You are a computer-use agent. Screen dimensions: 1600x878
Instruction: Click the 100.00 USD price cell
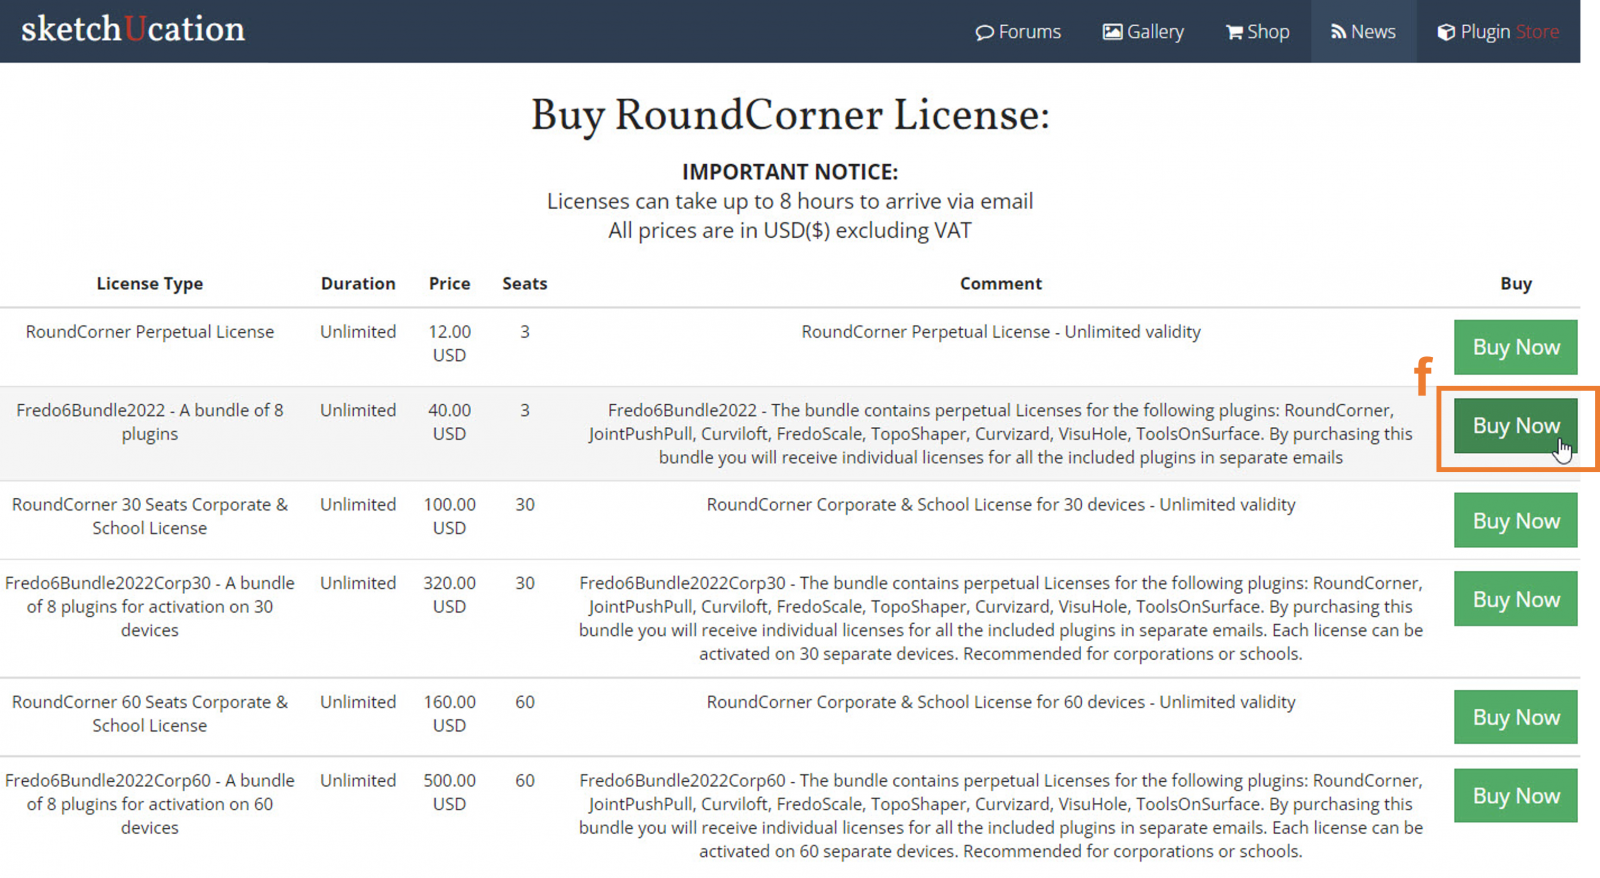click(x=449, y=516)
